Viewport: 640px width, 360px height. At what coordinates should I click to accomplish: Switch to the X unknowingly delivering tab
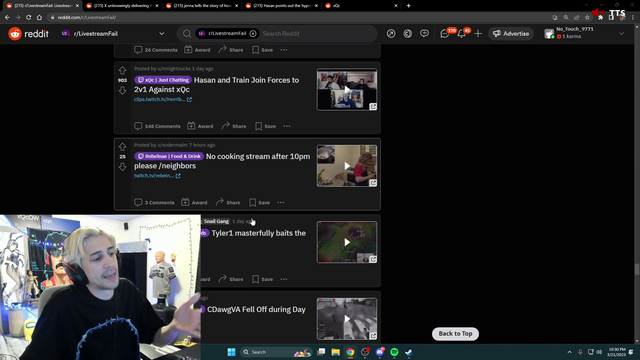[x=122, y=6]
